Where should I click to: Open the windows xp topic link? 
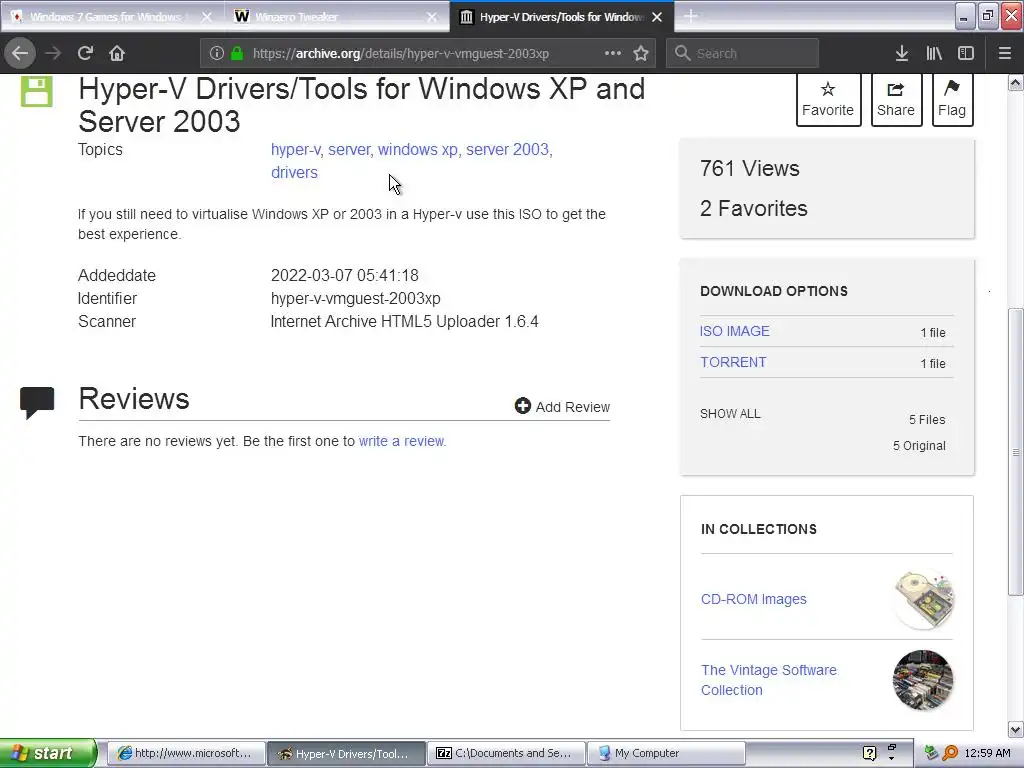[418, 150]
